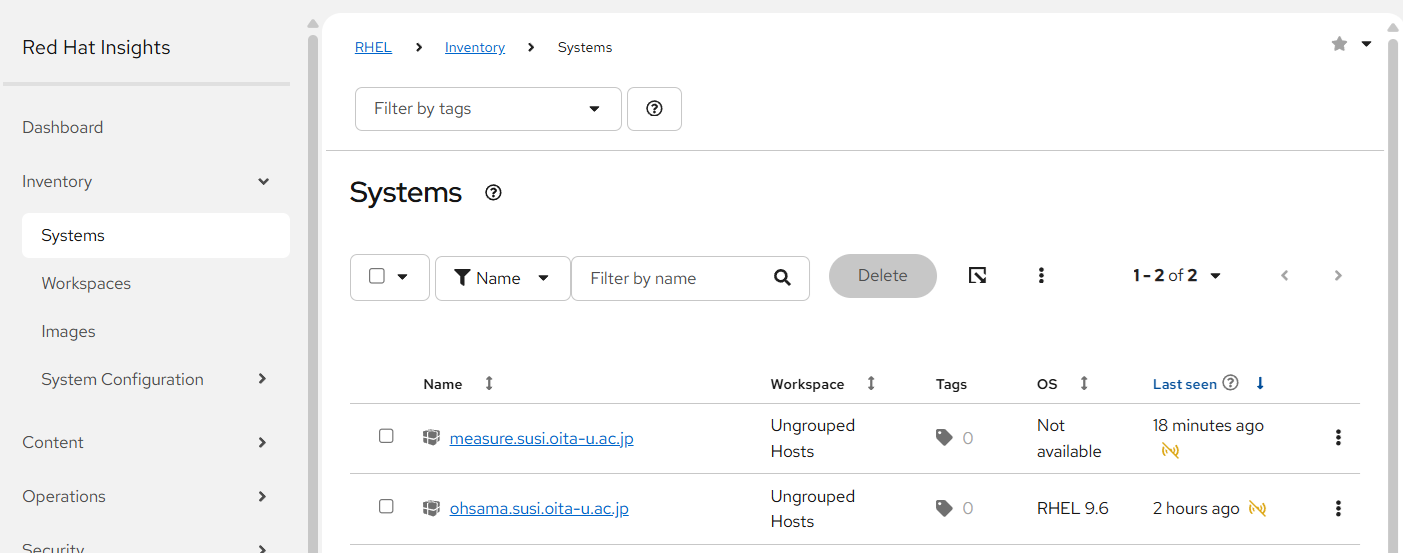Click the search magnifier in name filter
The width and height of the screenshot is (1403, 553).
tap(783, 278)
